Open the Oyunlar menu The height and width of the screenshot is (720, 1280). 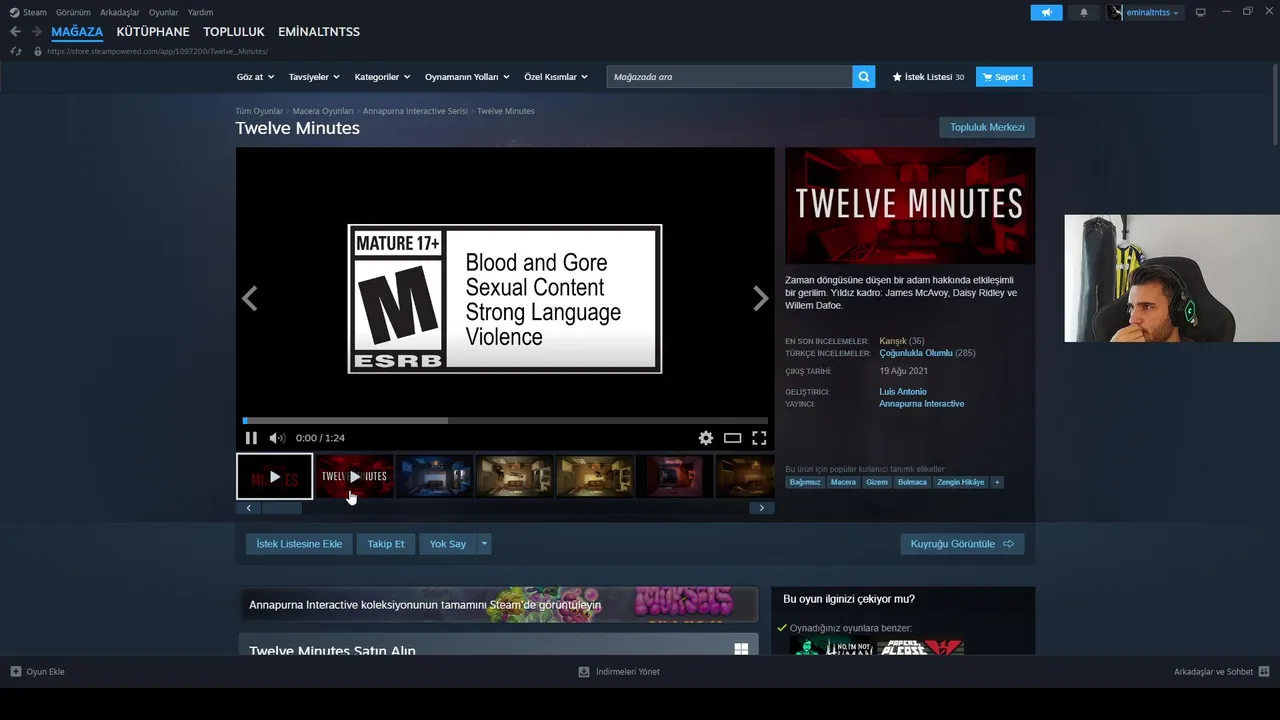click(164, 12)
